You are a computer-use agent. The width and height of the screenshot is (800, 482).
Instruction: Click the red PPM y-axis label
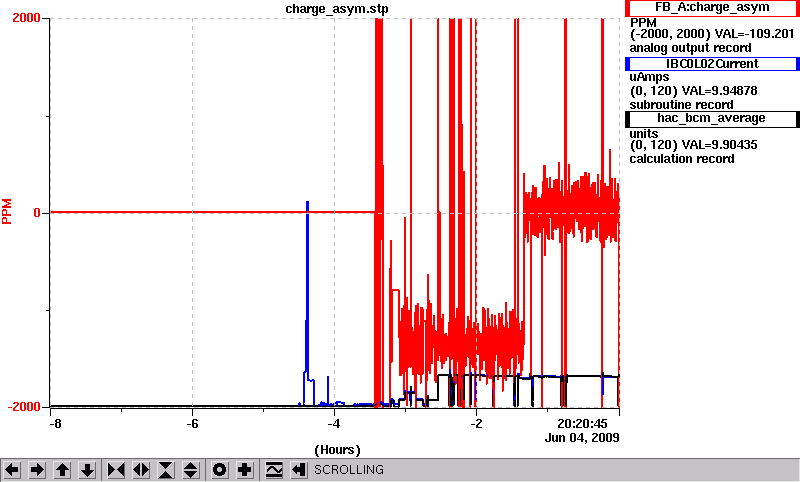[7, 212]
